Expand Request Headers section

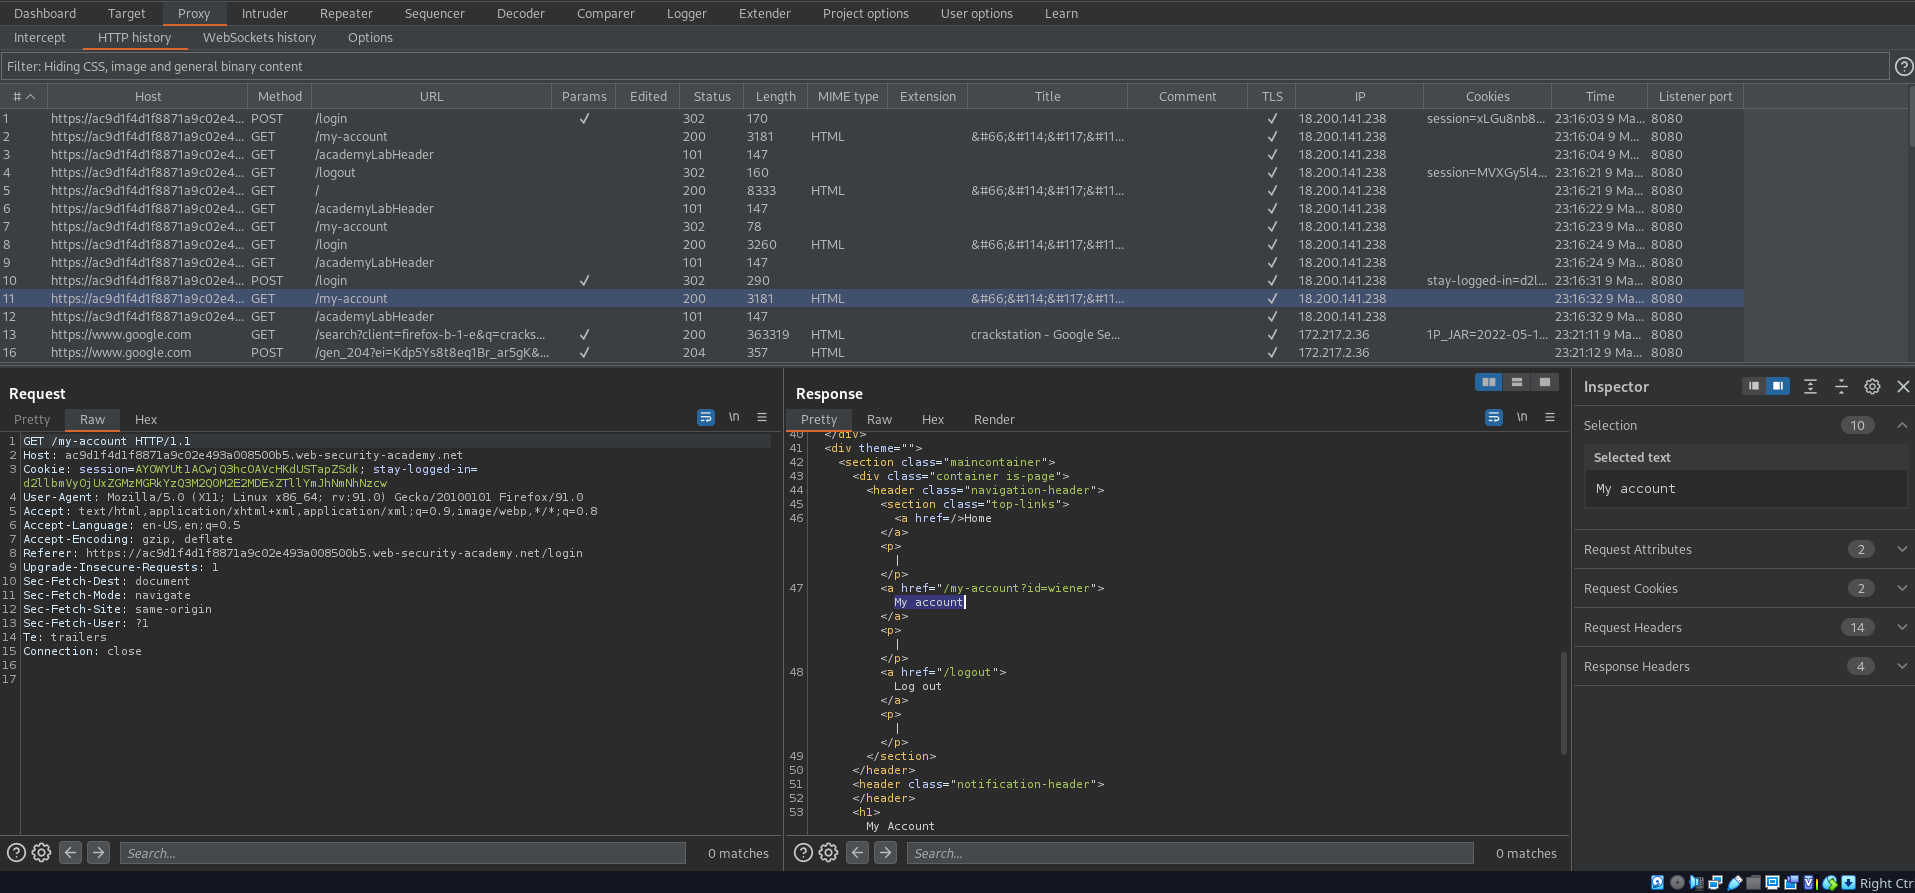(1902, 627)
